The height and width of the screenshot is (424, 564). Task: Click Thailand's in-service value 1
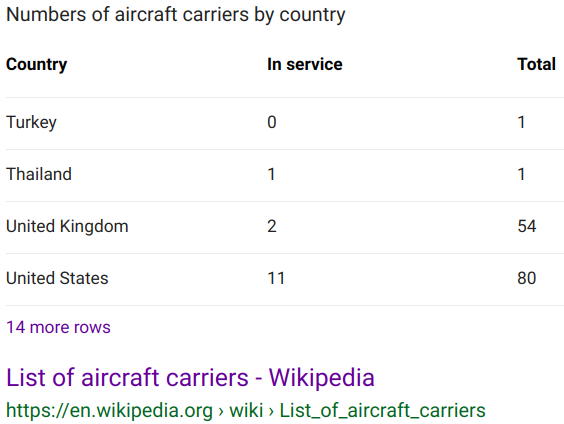272,174
